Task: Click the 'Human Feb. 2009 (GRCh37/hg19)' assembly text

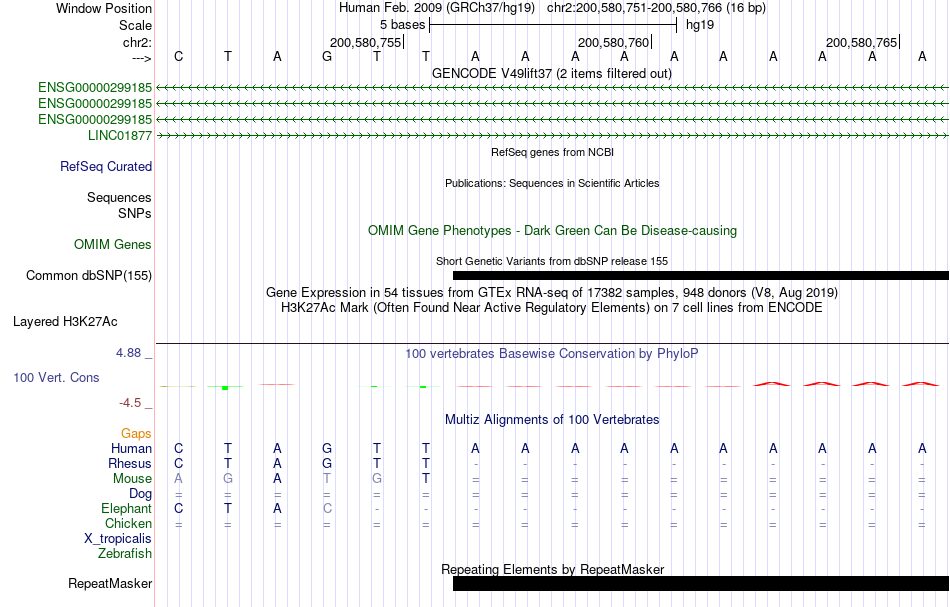Action: [x=437, y=8]
